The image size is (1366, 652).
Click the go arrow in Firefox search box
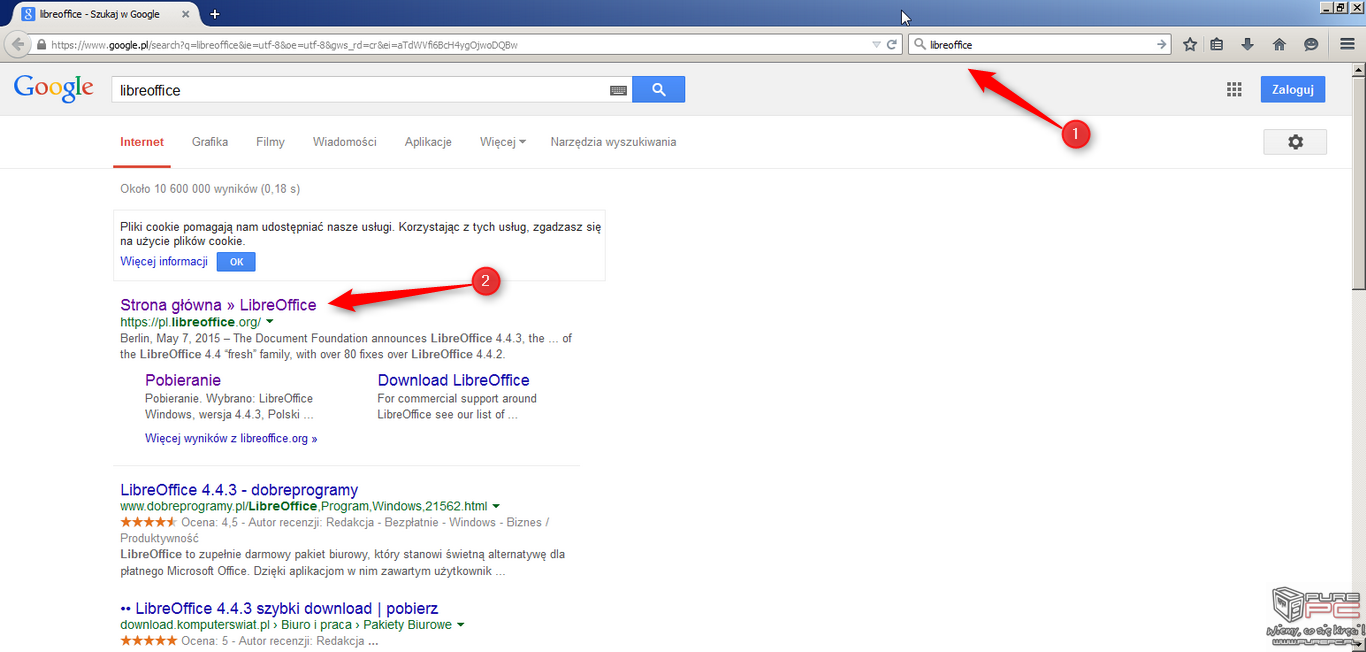(1161, 45)
